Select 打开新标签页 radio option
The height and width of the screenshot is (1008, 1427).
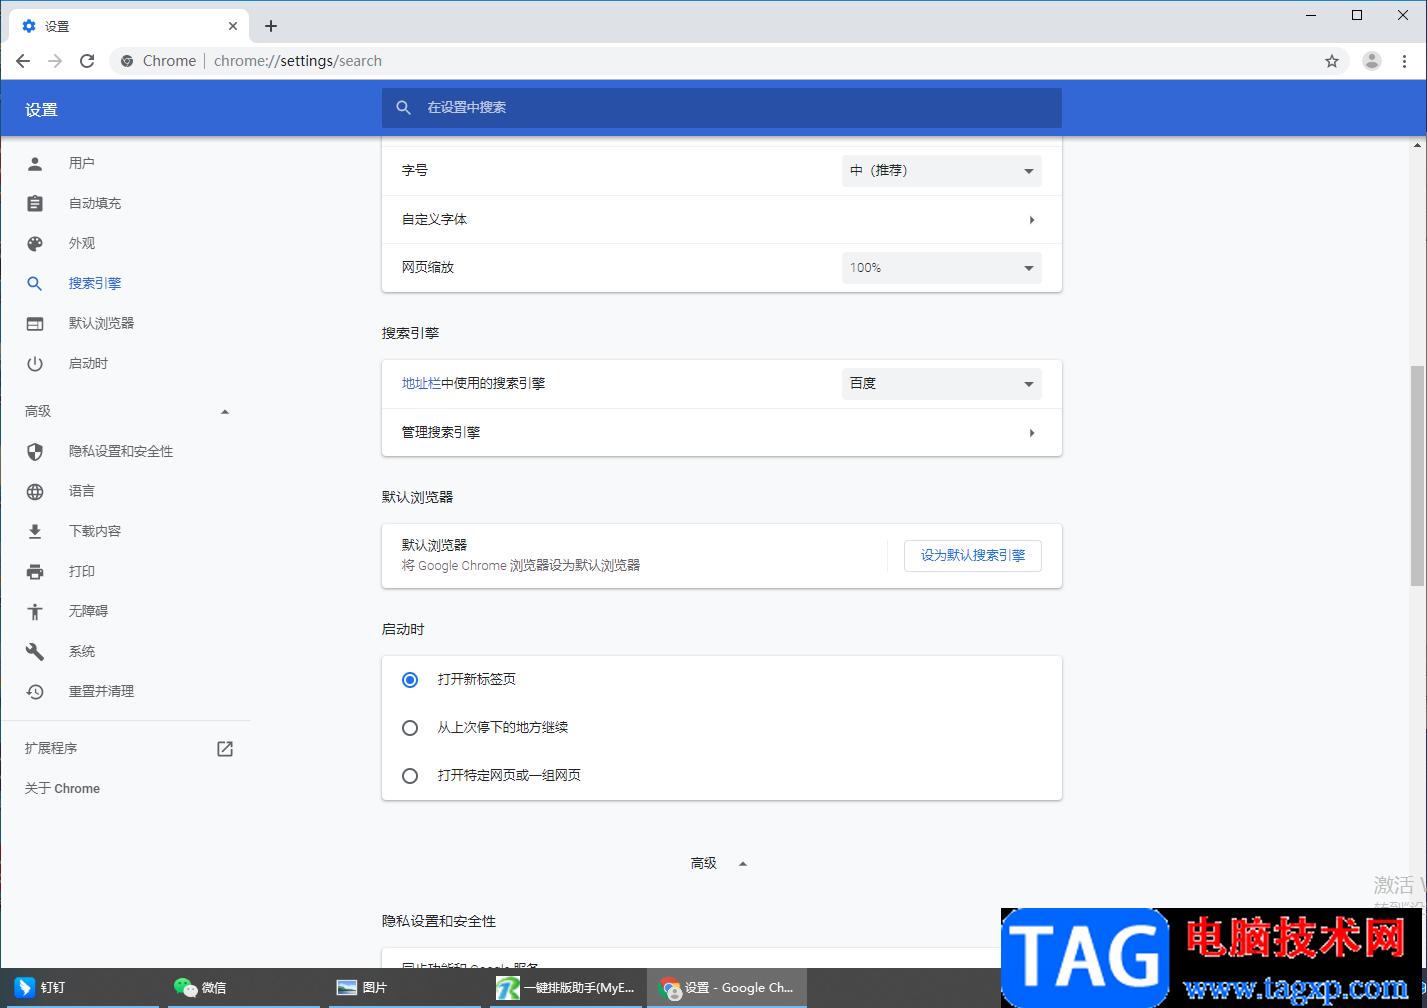(x=410, y=680)
